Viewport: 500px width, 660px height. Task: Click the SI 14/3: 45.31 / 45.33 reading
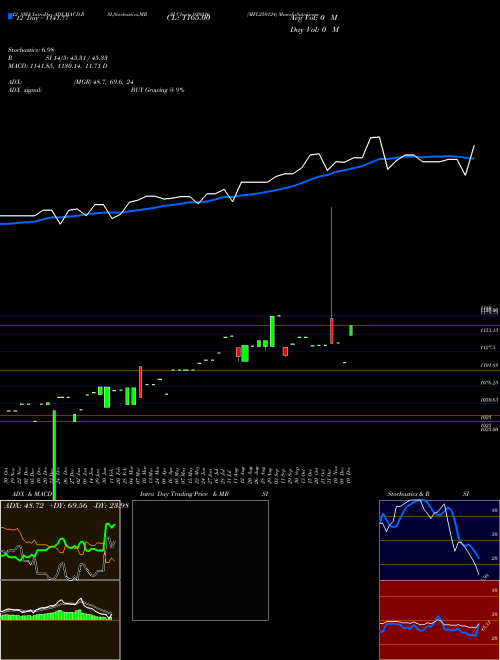[77, 58]
